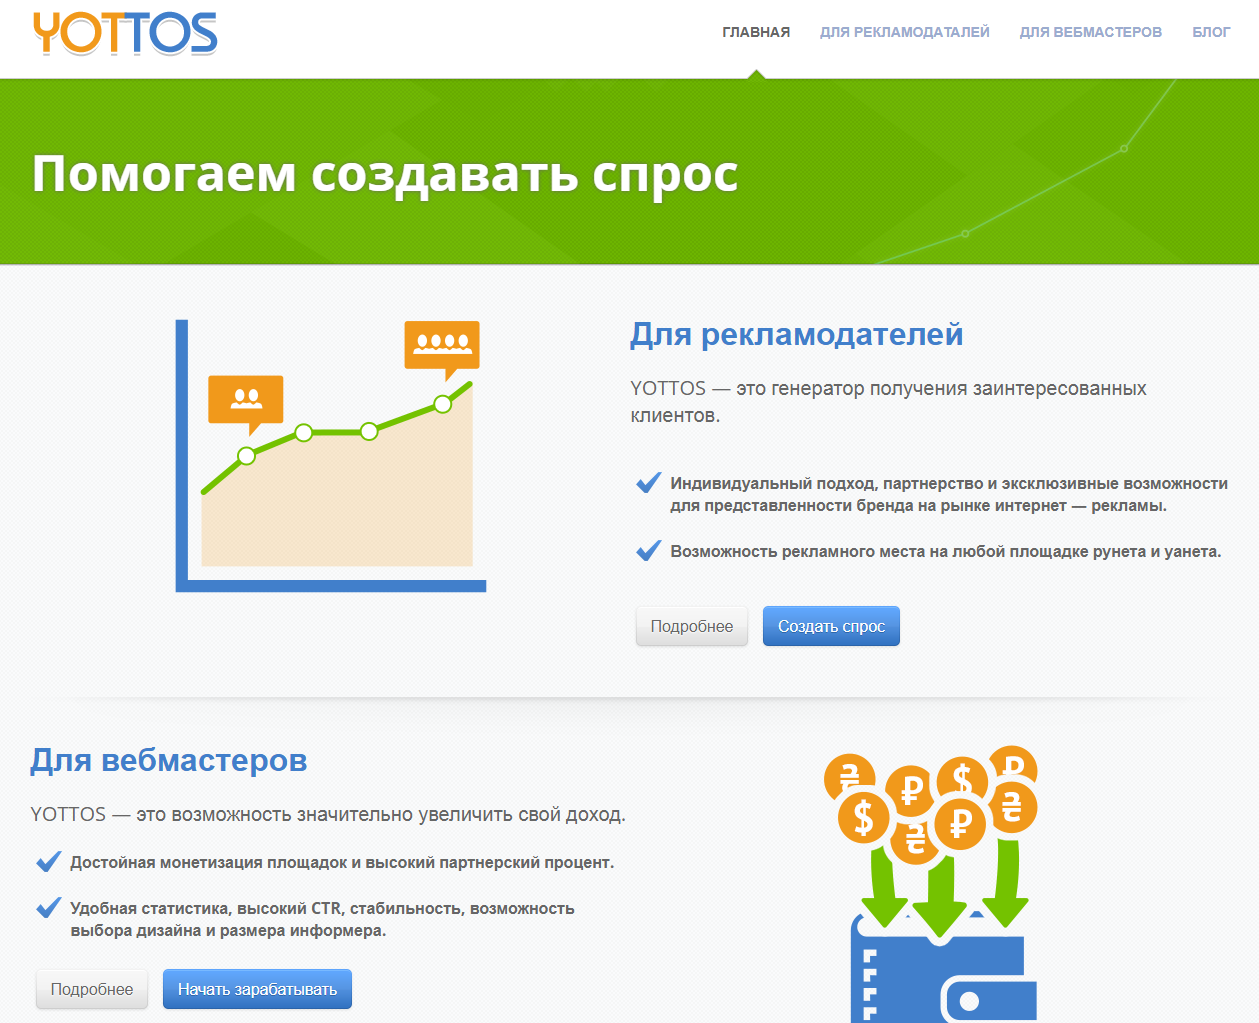Click 'Подробнее' in the advertisers section
The width and height of the screenshot is (1259, 1023).
coord(691,625)
